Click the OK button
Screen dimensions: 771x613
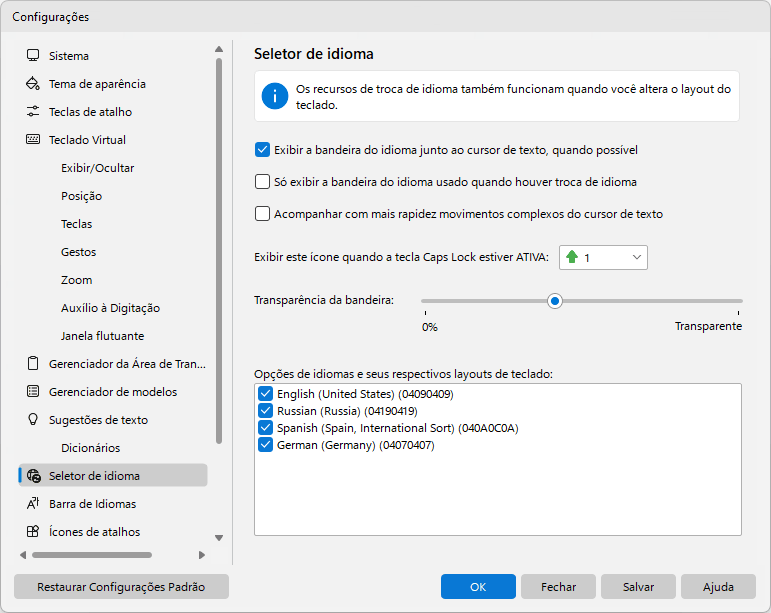[x=478, y=586]
